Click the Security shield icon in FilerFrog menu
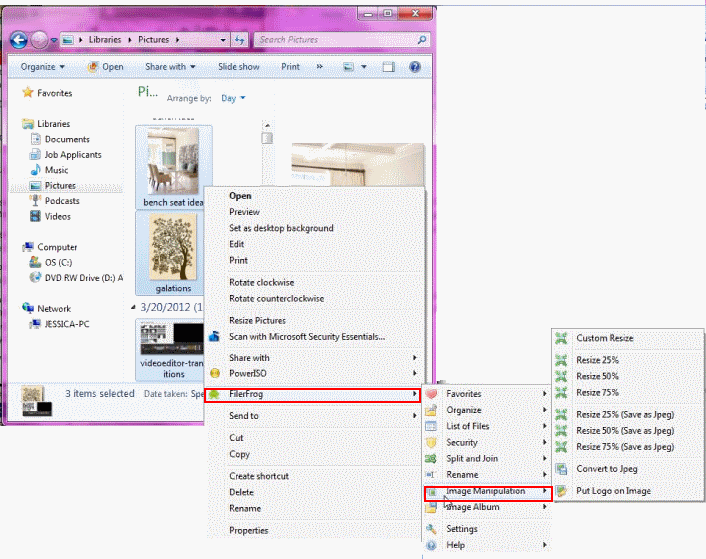This screenshot has height=559, width=706. (432, 442)
